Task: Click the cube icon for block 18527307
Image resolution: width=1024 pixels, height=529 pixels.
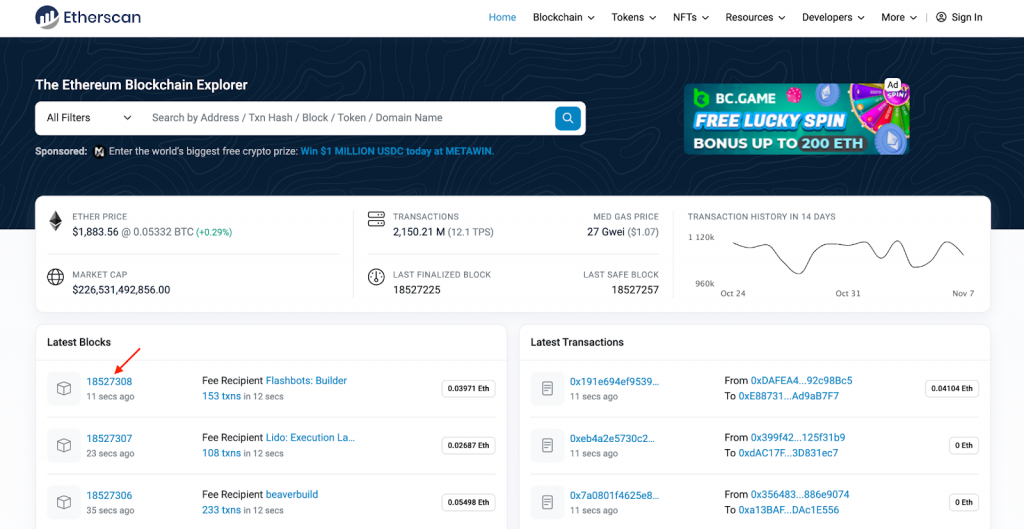Action: (x=64, y=445)
